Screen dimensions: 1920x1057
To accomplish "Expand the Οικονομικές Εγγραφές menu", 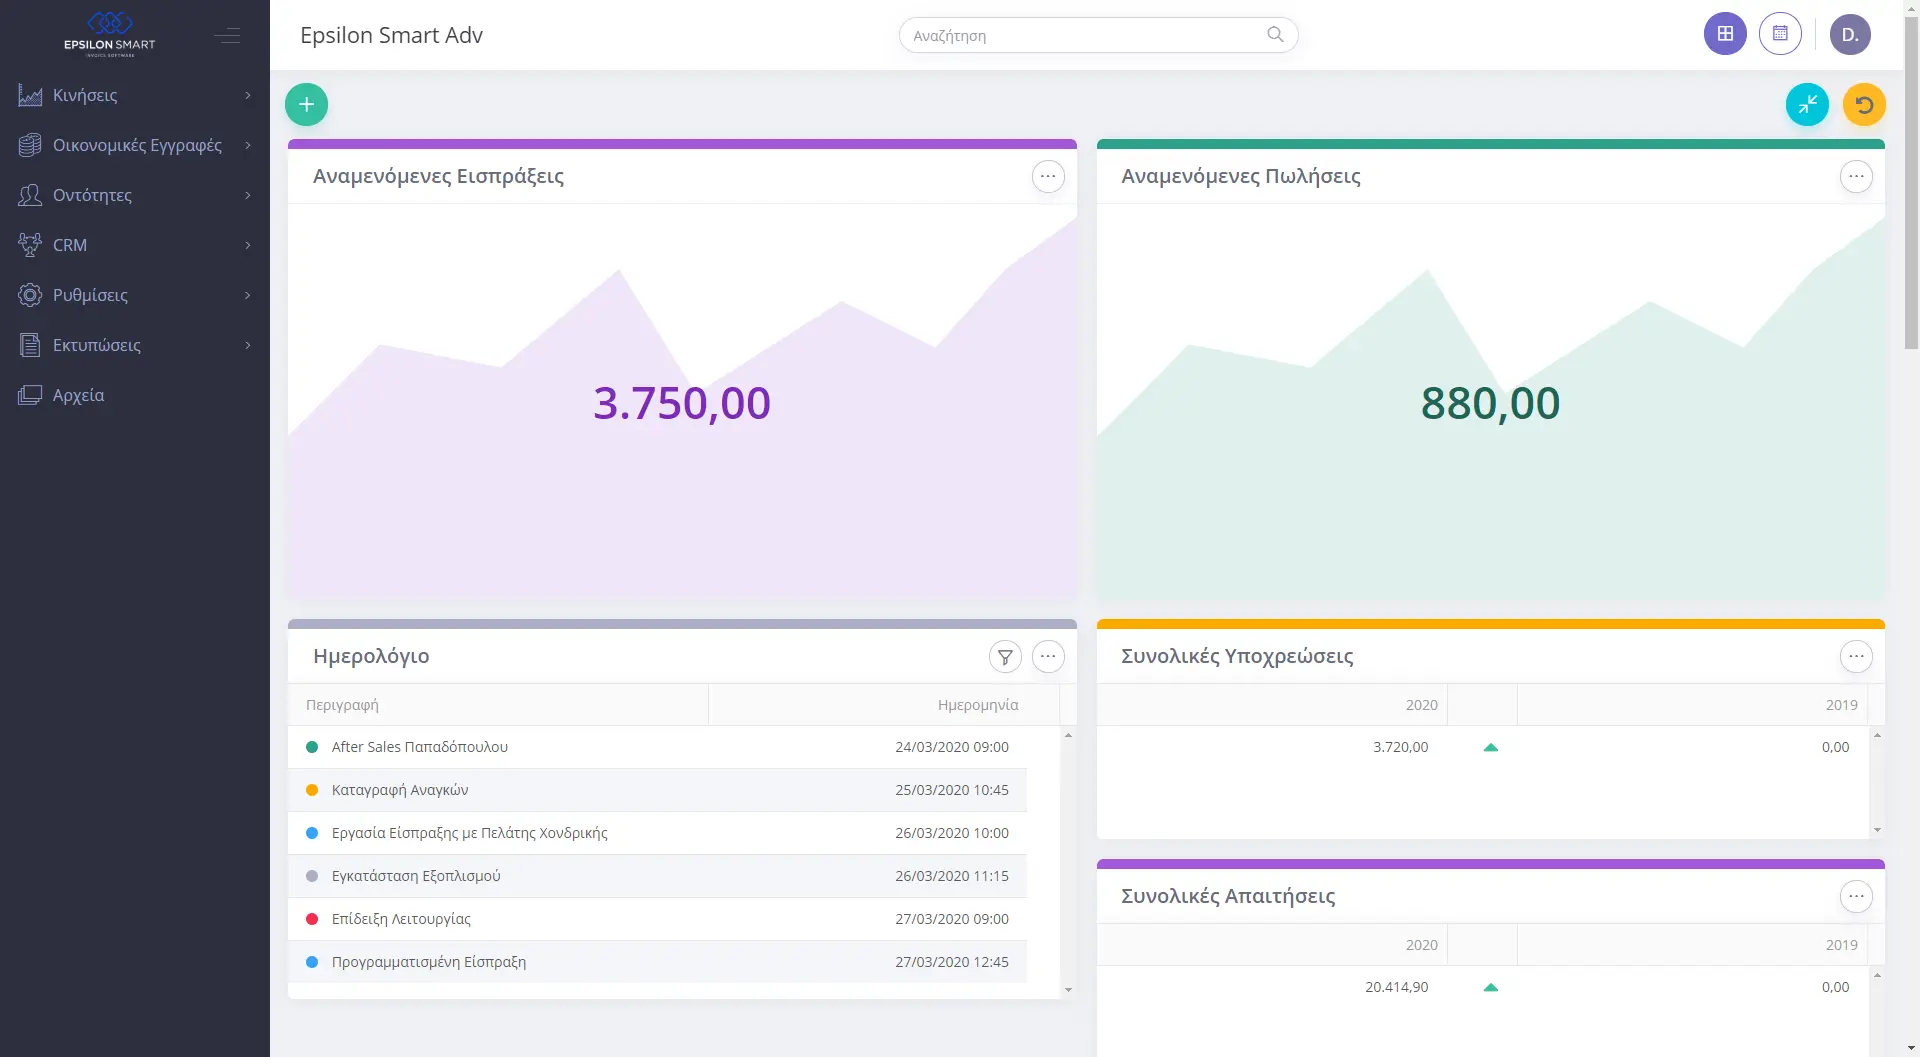I will point(135,145).
